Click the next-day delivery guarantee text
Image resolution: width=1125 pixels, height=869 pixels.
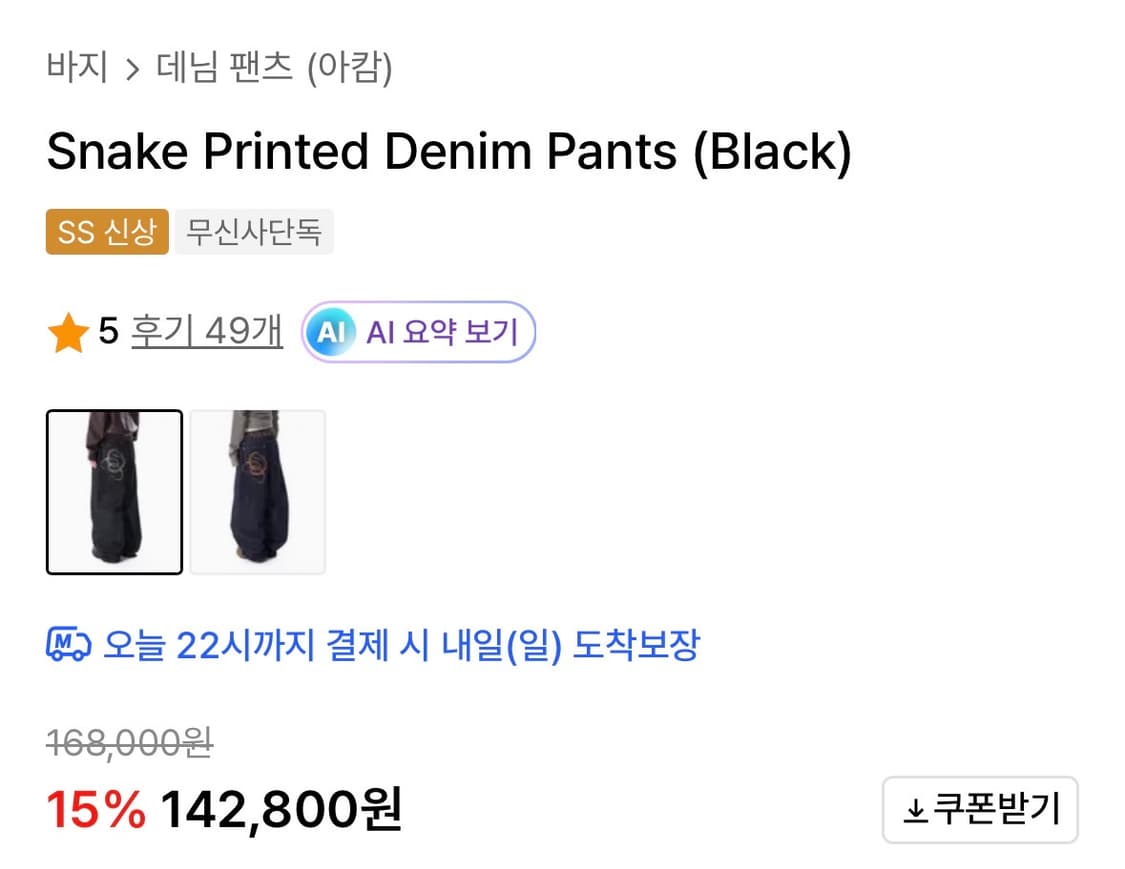point(400,645)
